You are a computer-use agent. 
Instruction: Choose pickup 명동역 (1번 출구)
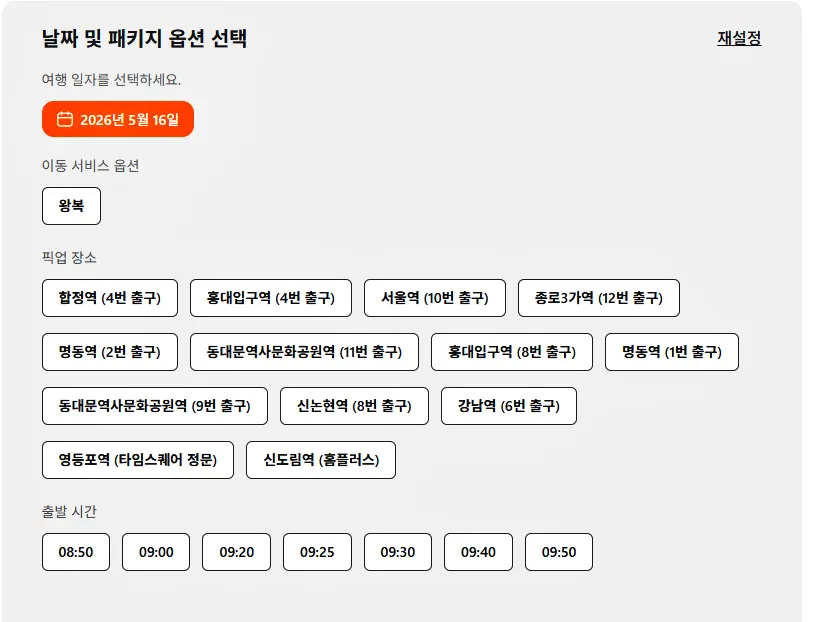672,352
